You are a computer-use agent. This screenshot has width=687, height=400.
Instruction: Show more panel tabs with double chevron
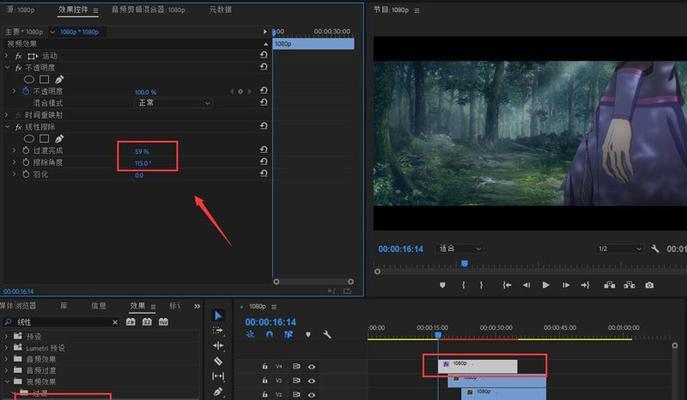click(x=197, y=306)
